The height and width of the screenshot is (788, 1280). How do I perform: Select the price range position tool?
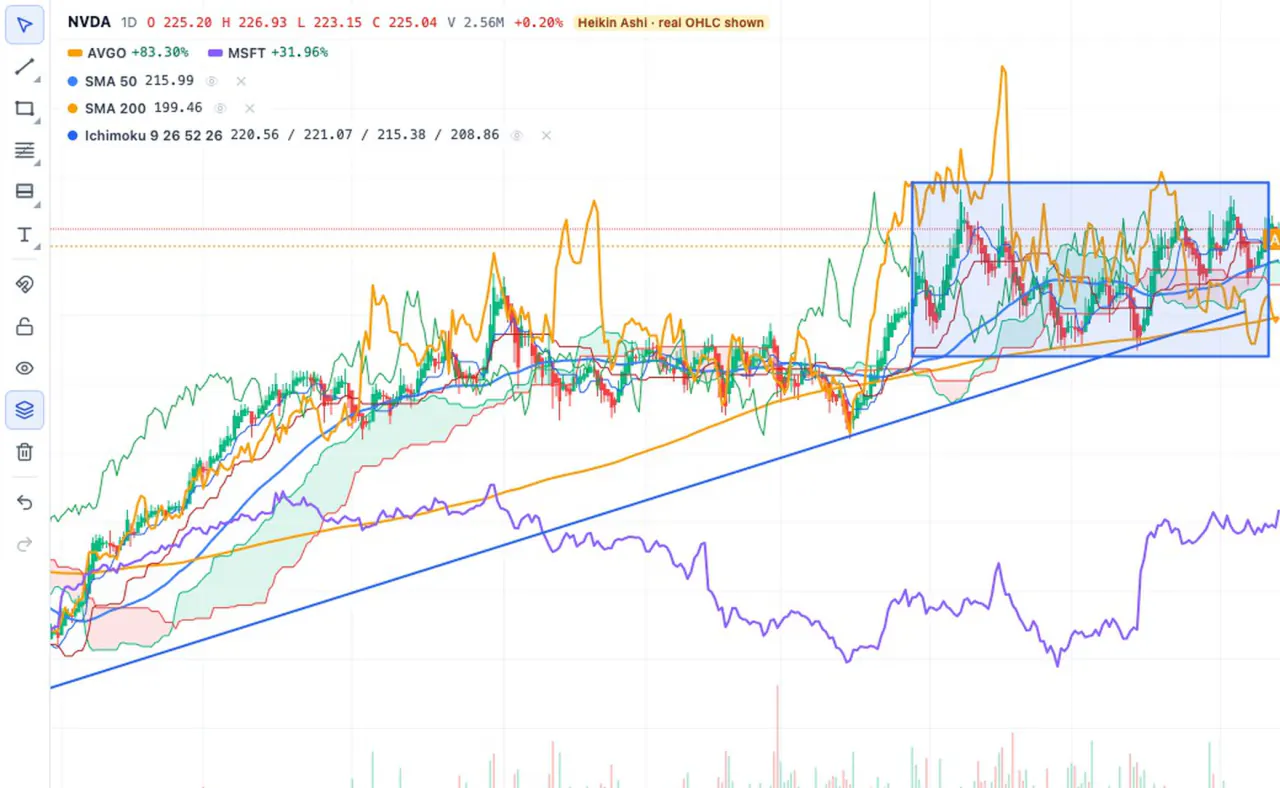(25, 191)
